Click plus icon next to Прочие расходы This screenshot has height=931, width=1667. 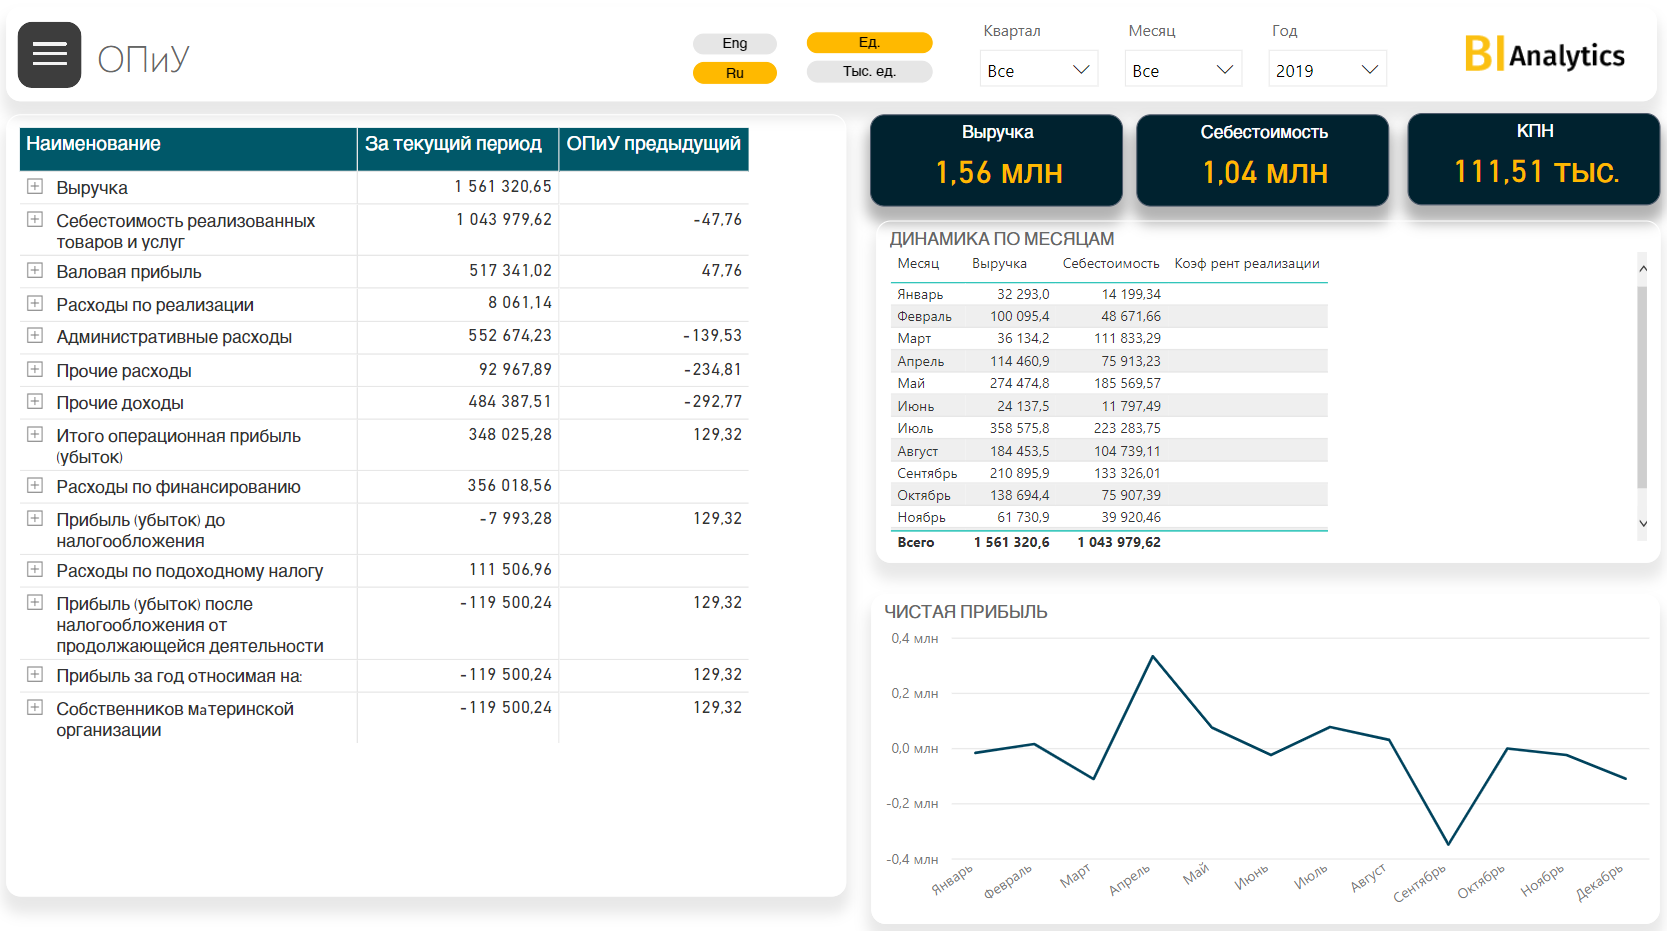pos(35,370)
